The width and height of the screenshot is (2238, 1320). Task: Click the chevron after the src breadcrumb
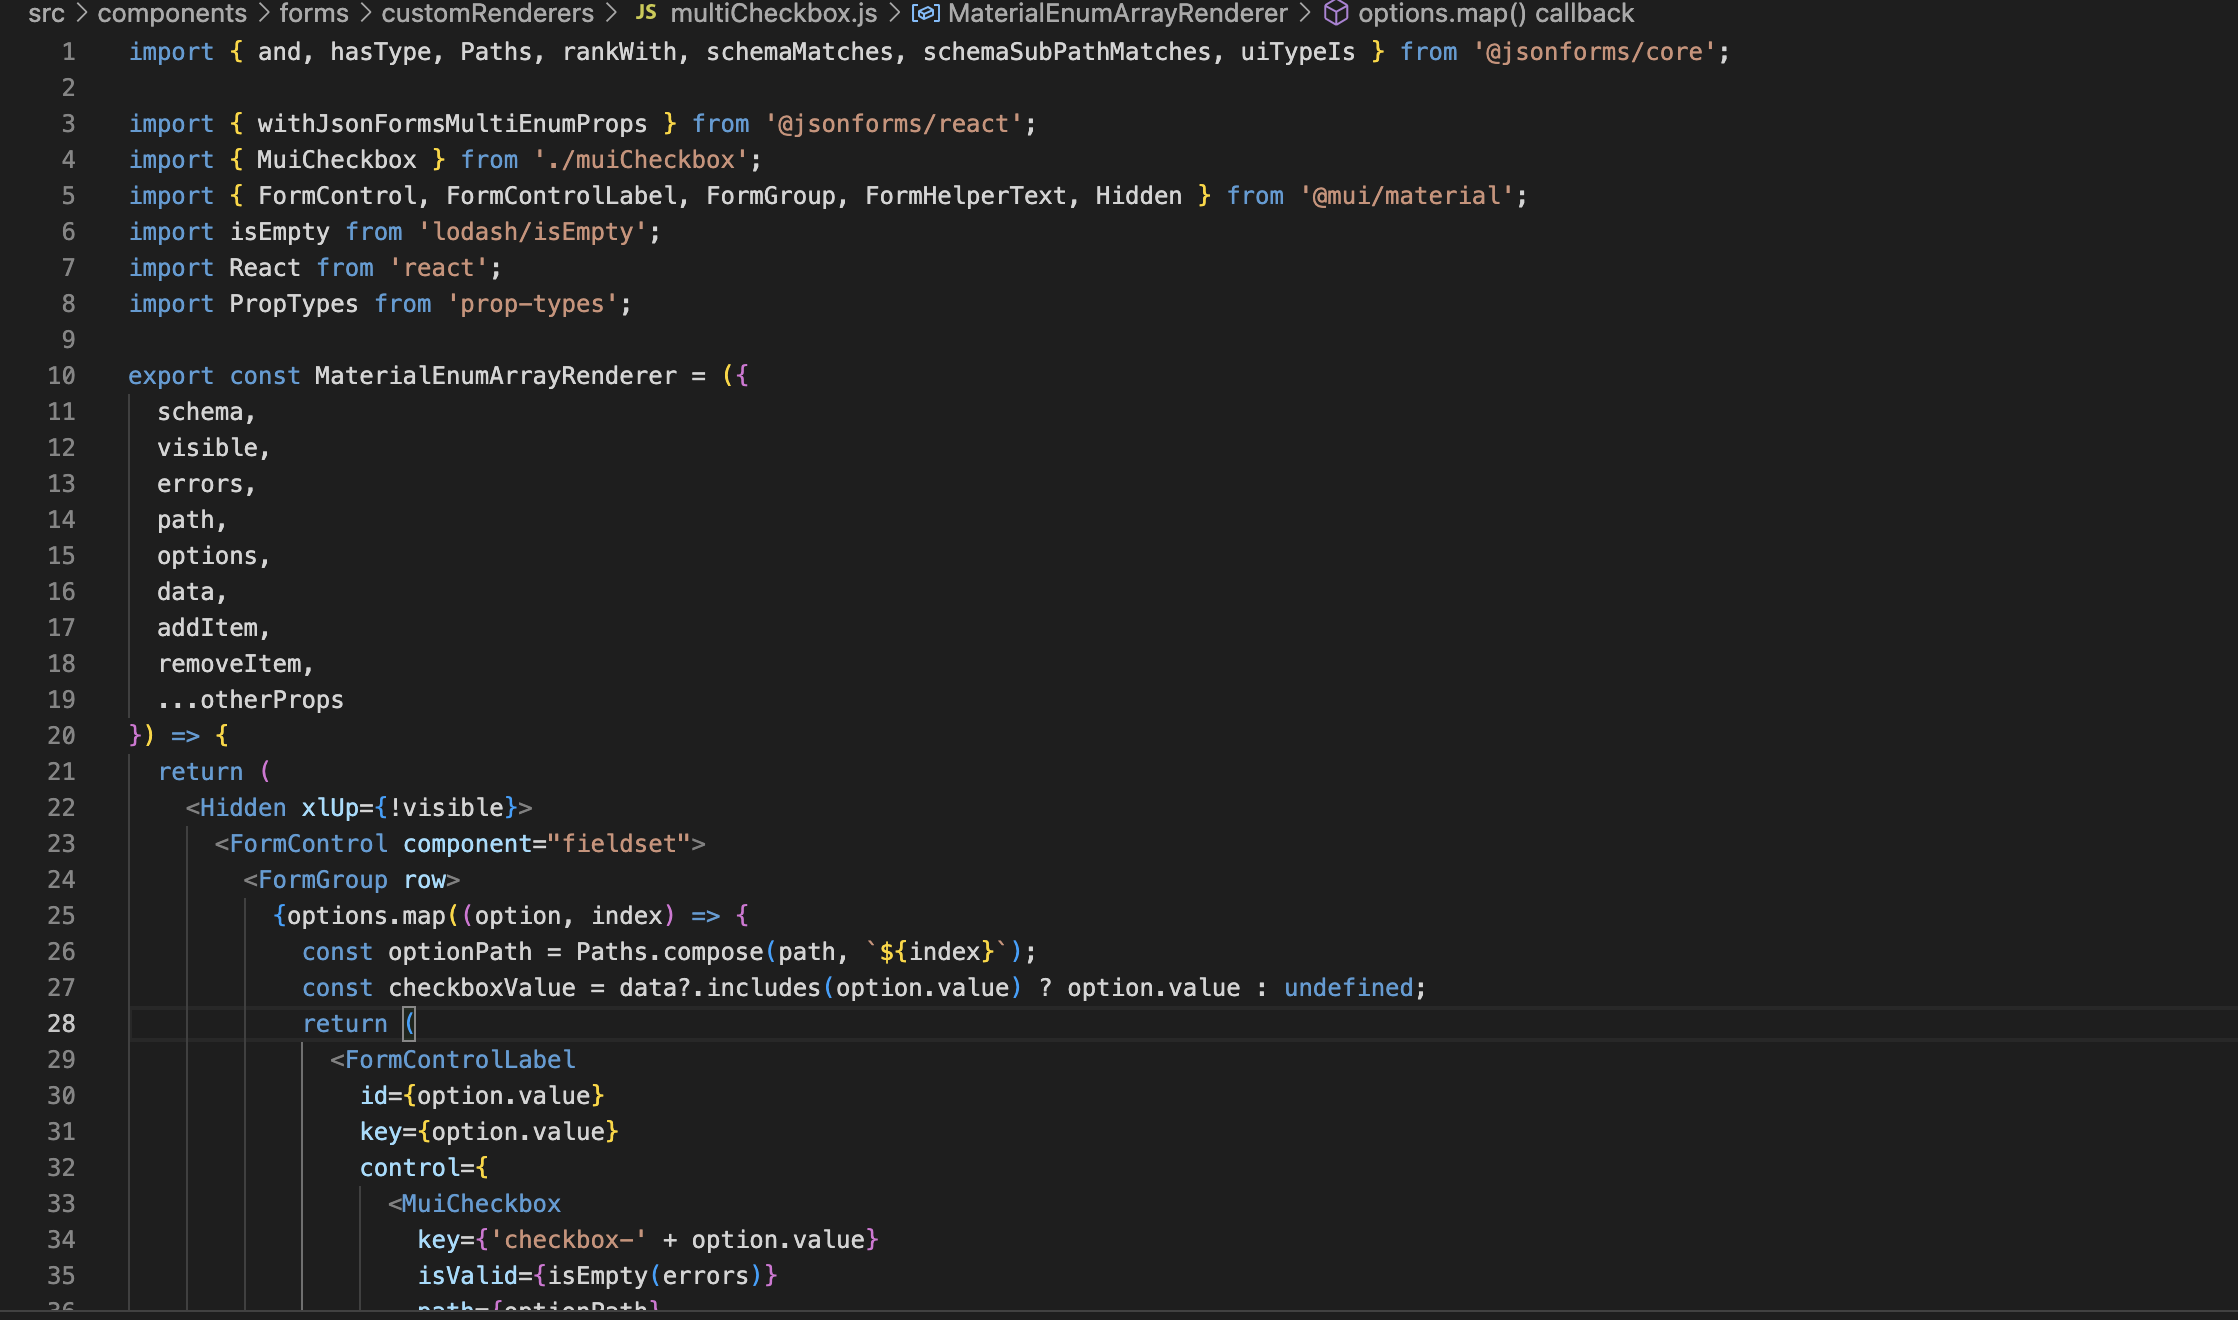81,13
